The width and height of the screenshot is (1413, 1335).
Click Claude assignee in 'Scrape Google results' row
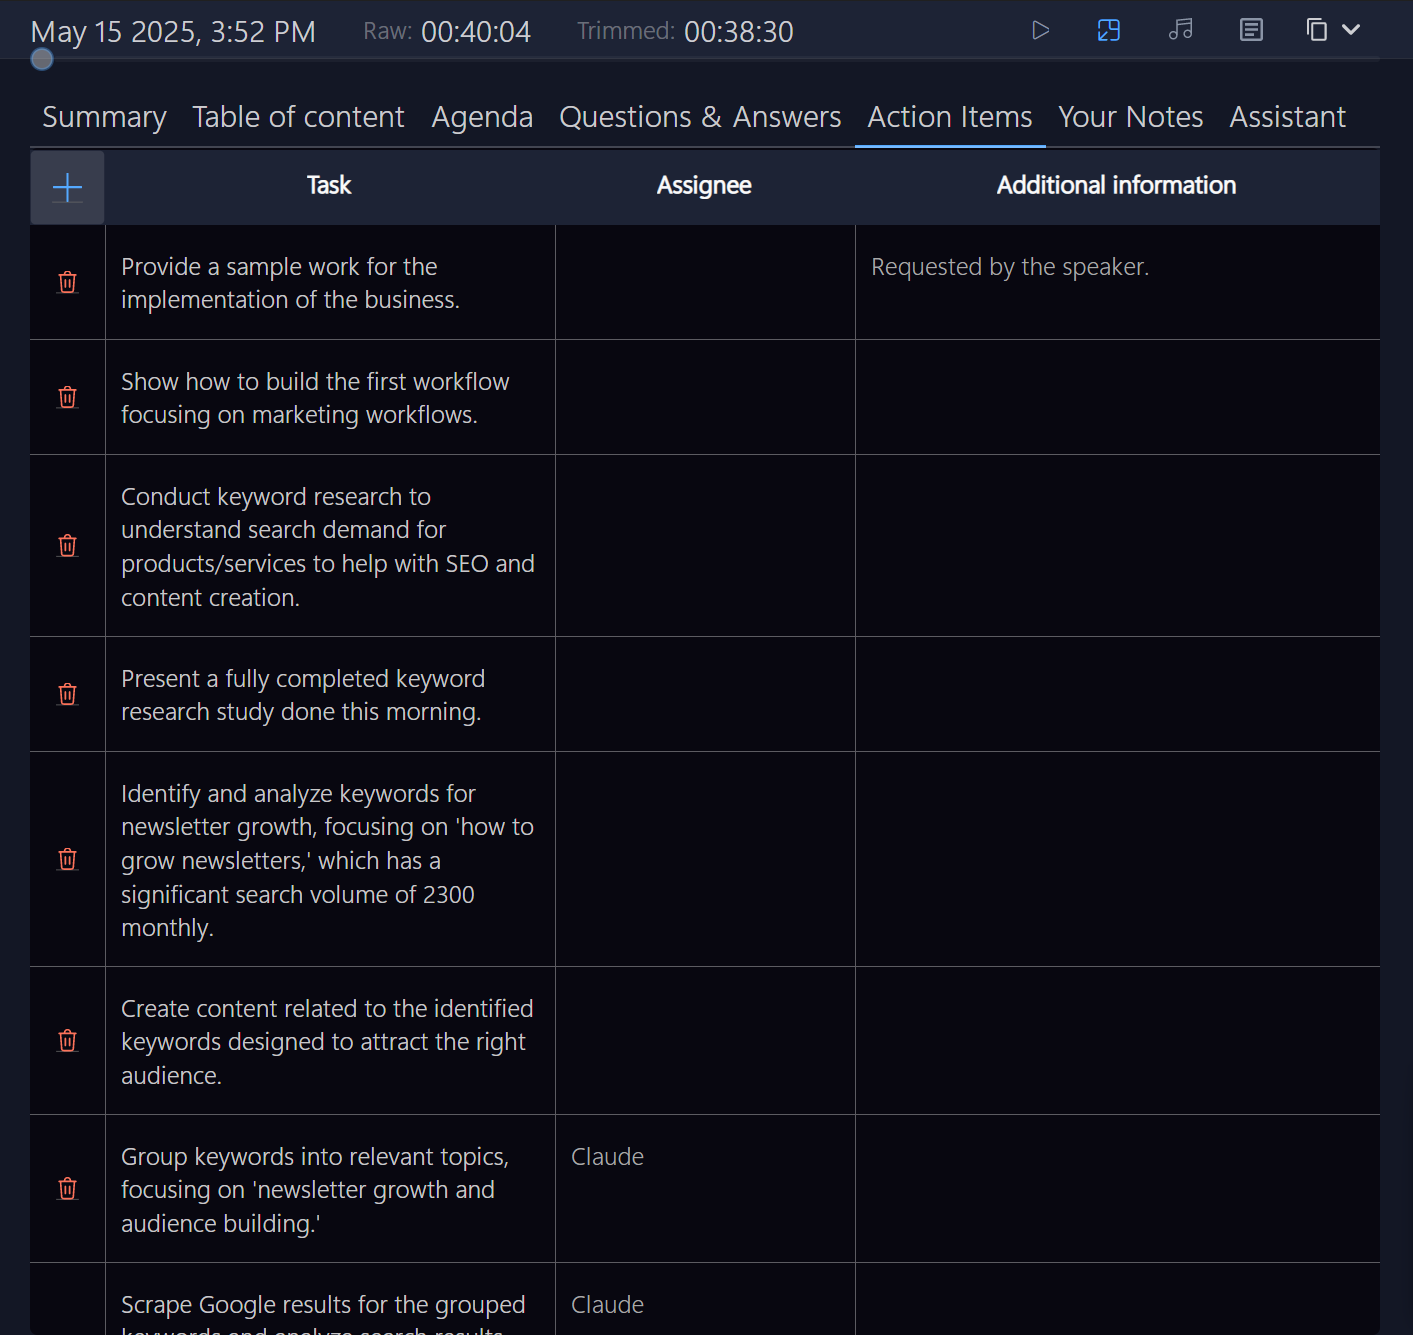(607, 1305)
